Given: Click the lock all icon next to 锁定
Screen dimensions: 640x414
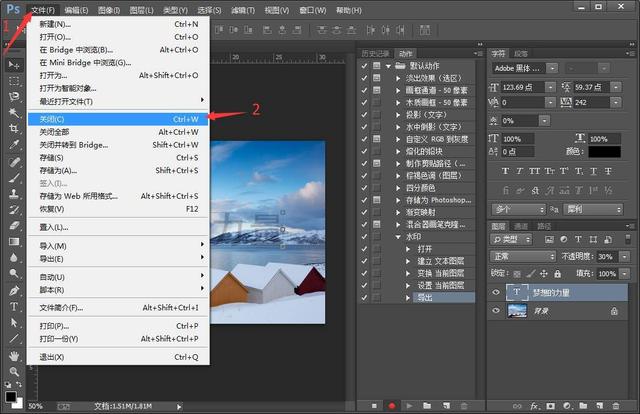Looking at the screenshot, I should (x=558, y=274).
